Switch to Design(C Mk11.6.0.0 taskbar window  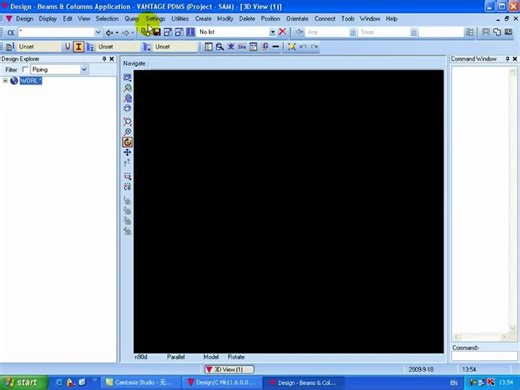point(221,383)
